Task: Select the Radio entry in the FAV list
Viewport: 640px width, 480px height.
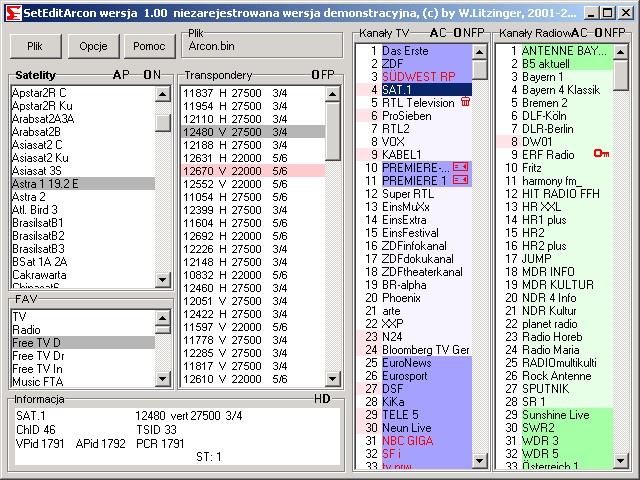Action: 26,330
